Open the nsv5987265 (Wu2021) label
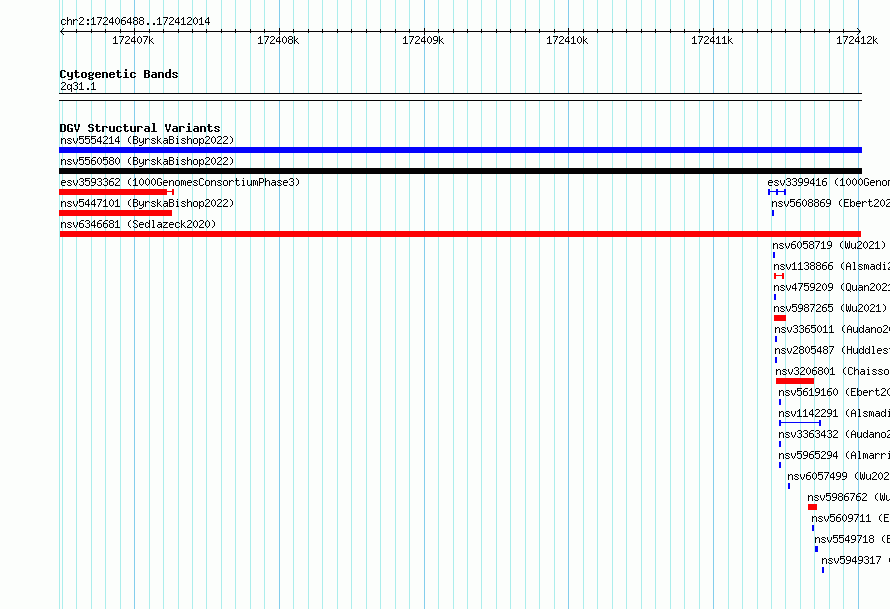 click(x=830, y=308)
